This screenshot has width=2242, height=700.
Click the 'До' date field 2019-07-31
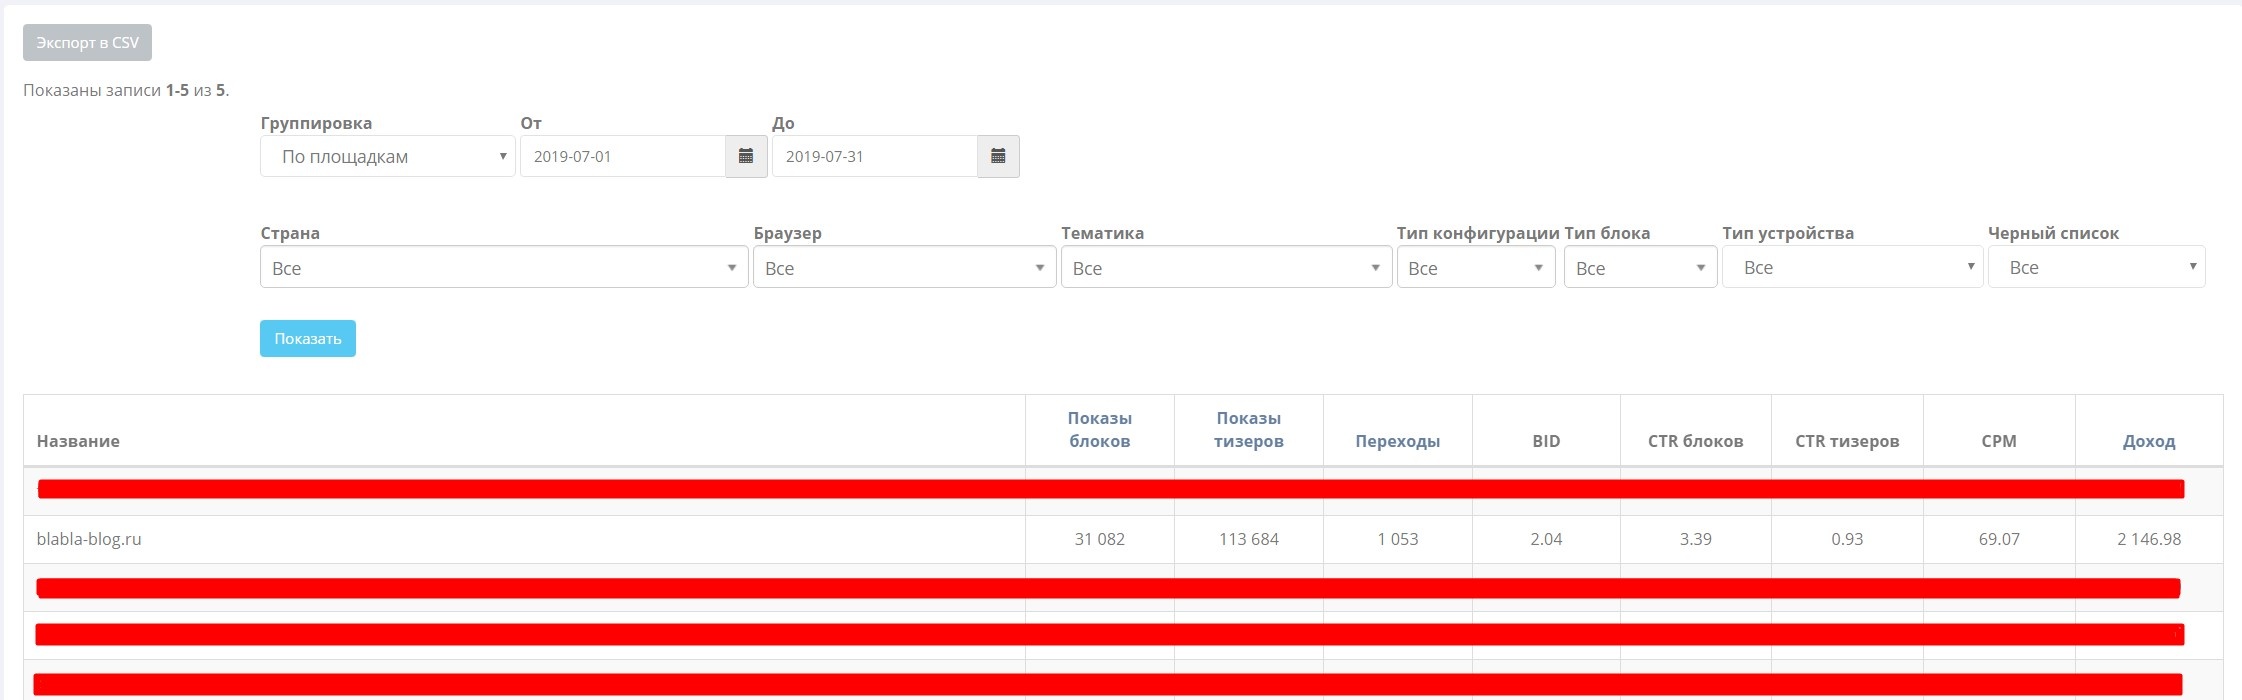tap(875, 156)
